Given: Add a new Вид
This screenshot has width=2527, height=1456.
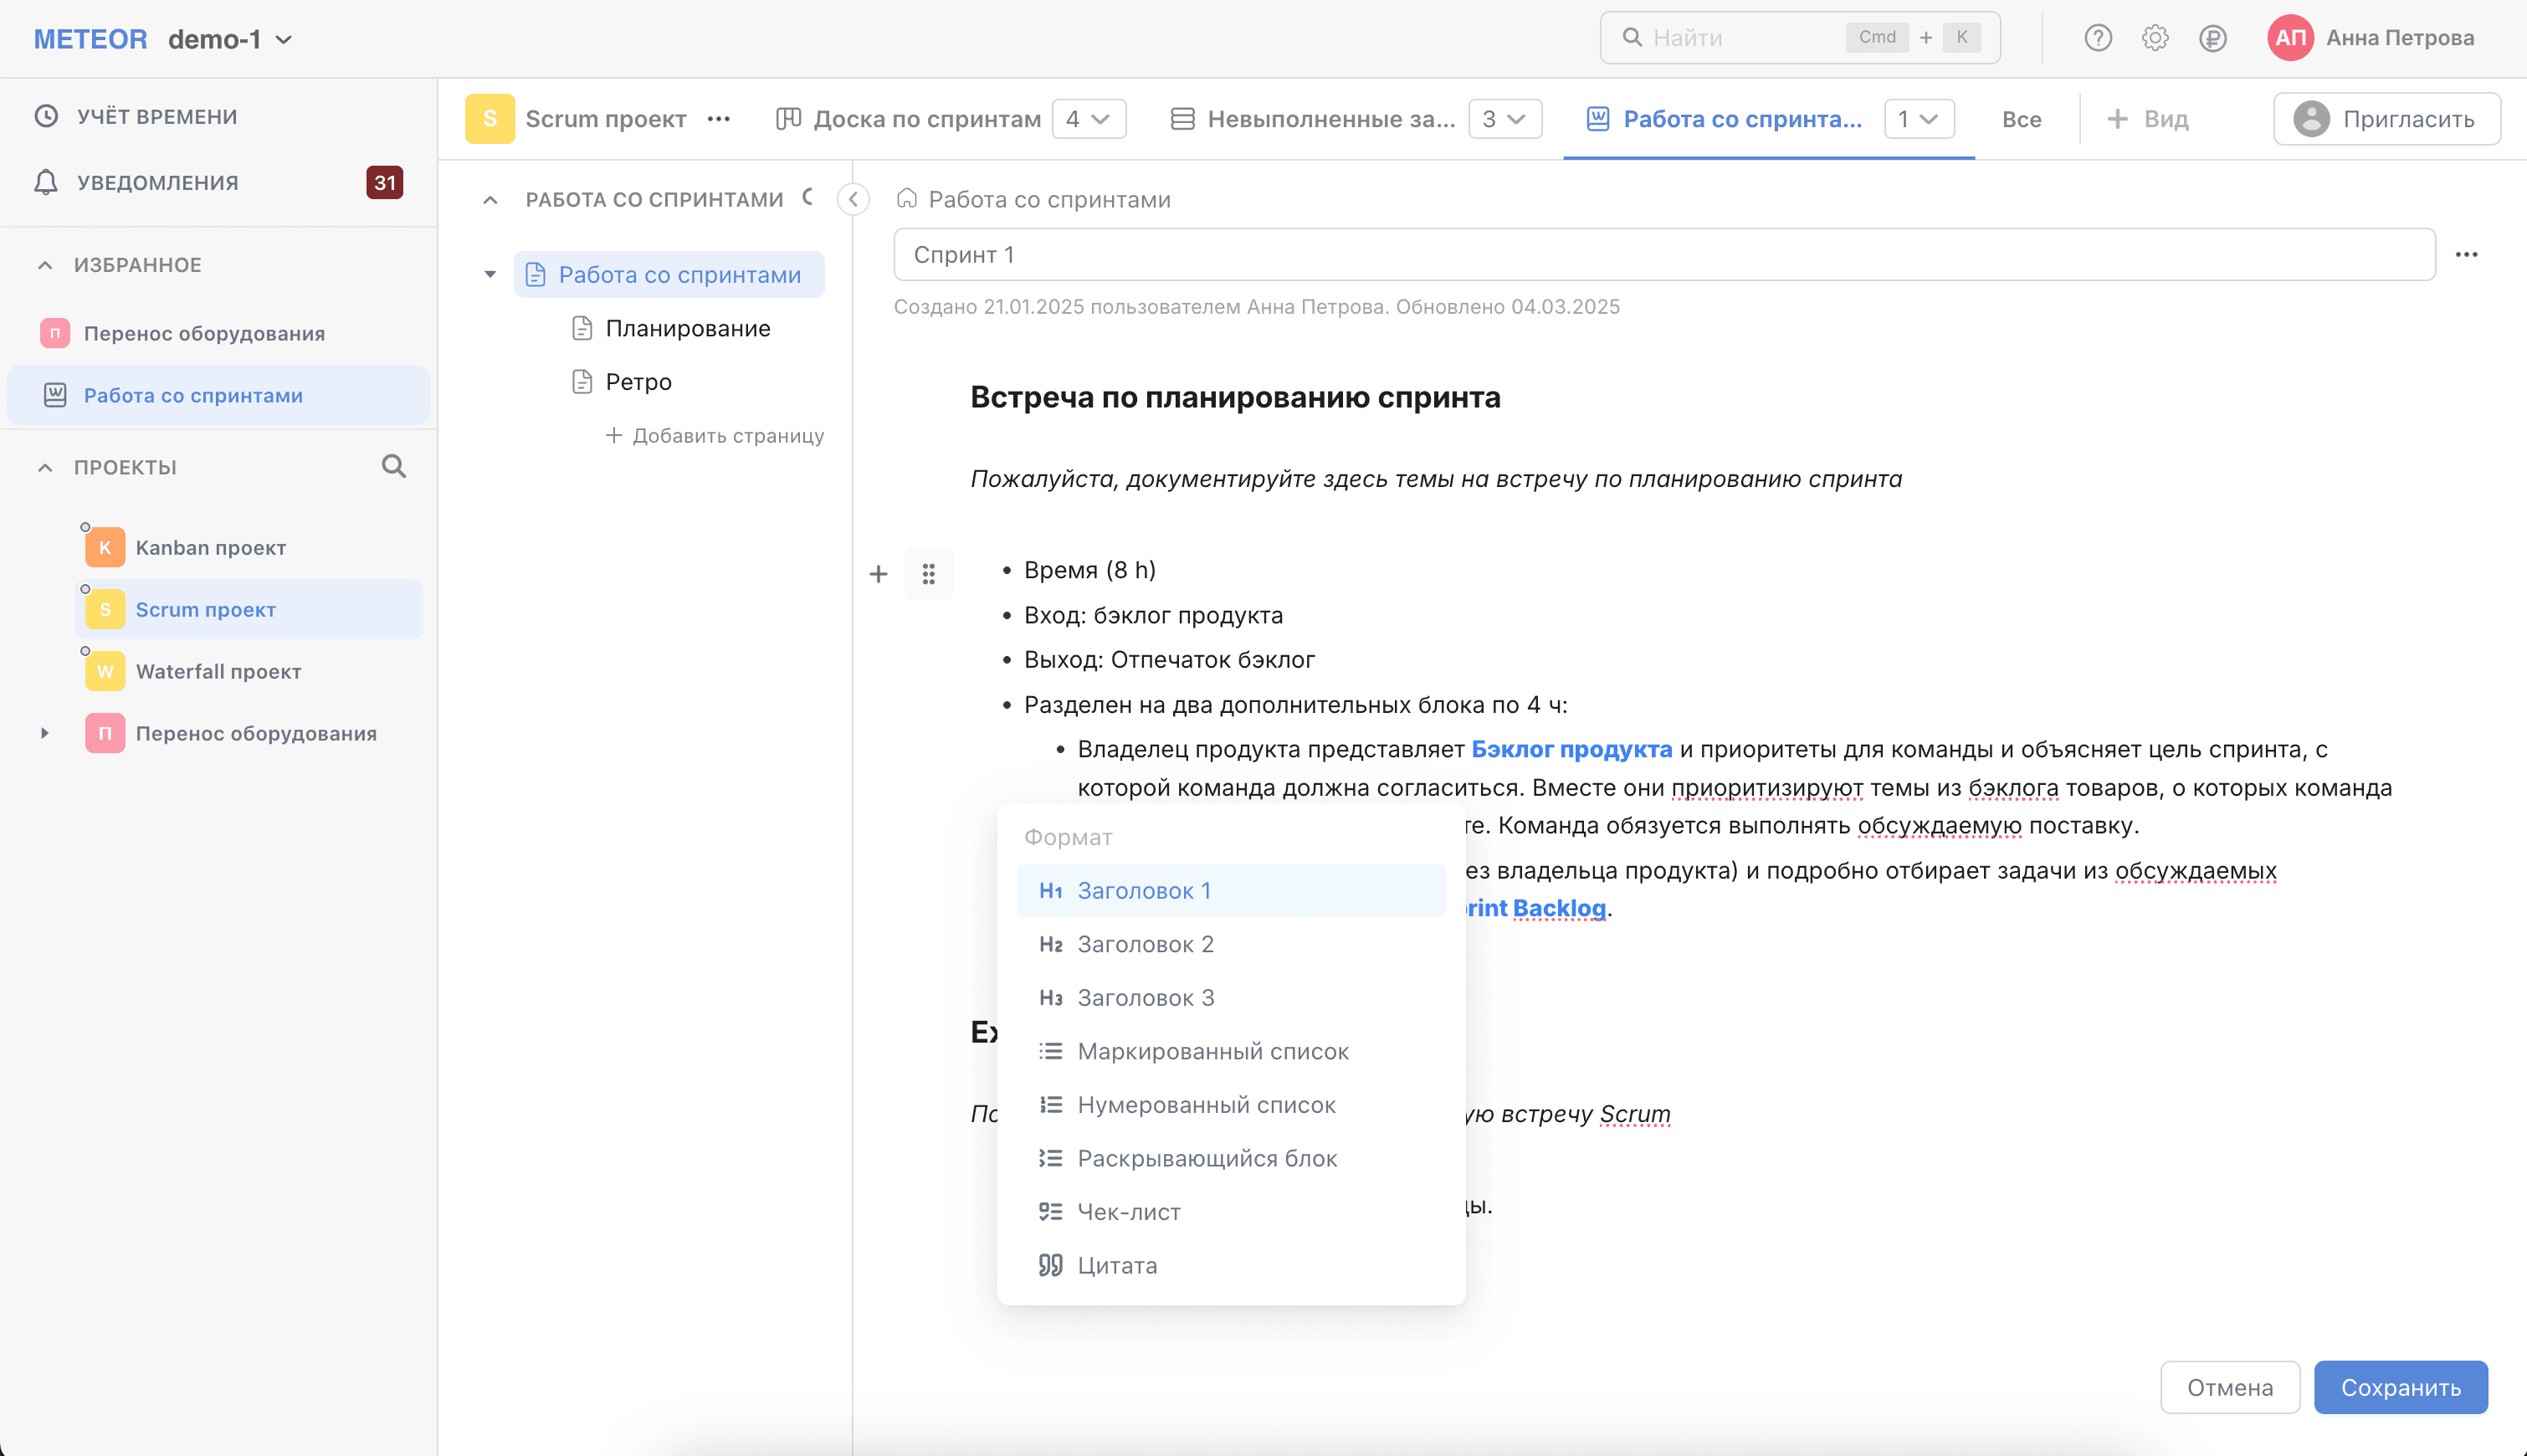Looking at the screenshot, I should 2147,119.
